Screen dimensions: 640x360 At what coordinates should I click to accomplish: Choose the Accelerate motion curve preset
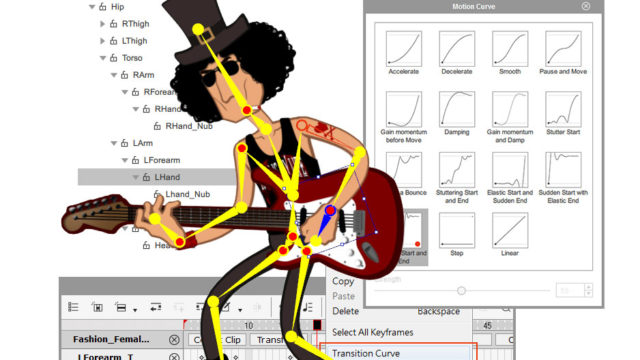click(x=404, y=49)
